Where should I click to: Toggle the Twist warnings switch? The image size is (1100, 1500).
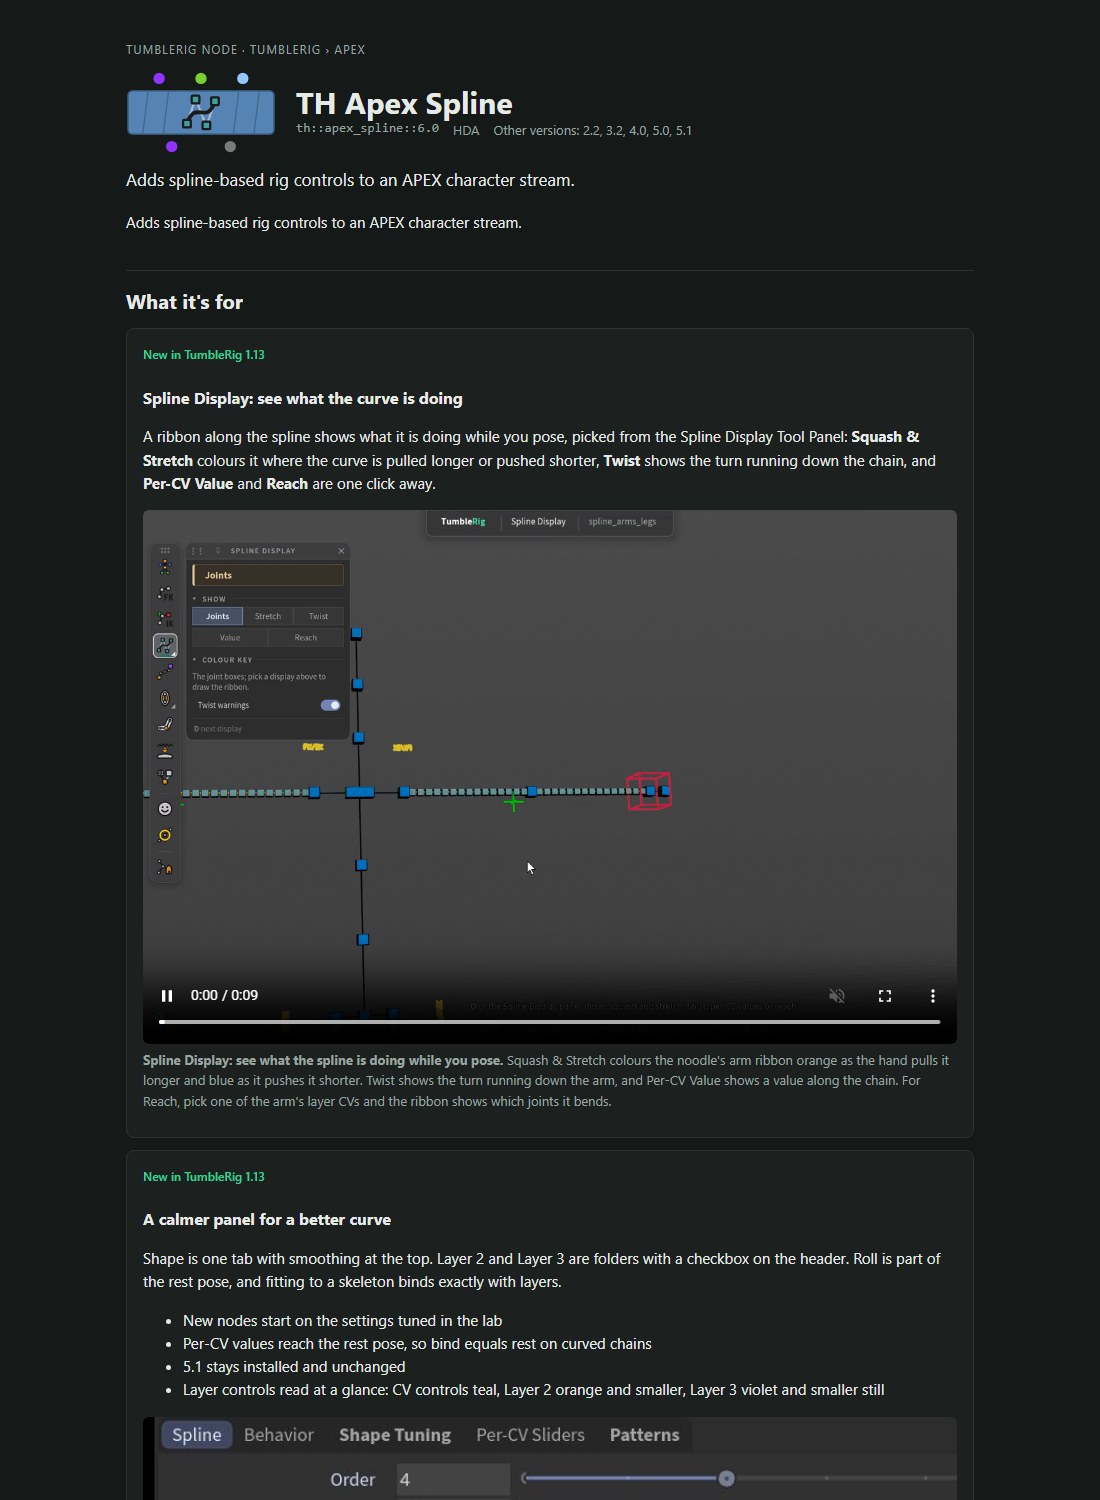pos(330,705)
